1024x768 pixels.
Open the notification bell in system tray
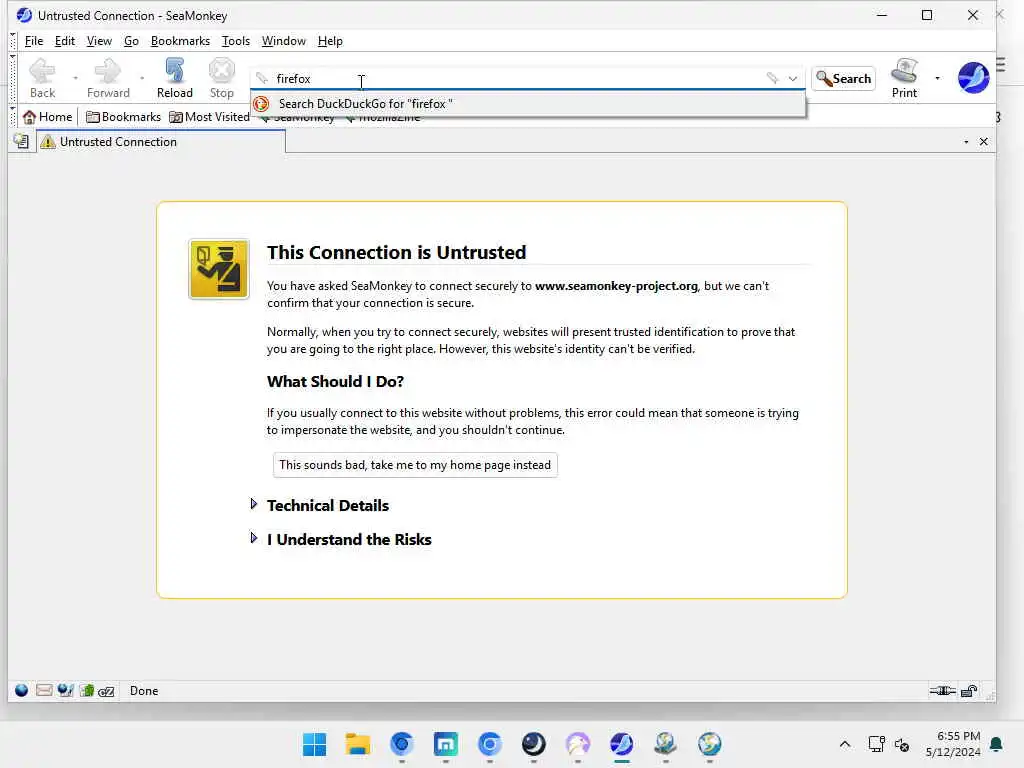point(997,744)
